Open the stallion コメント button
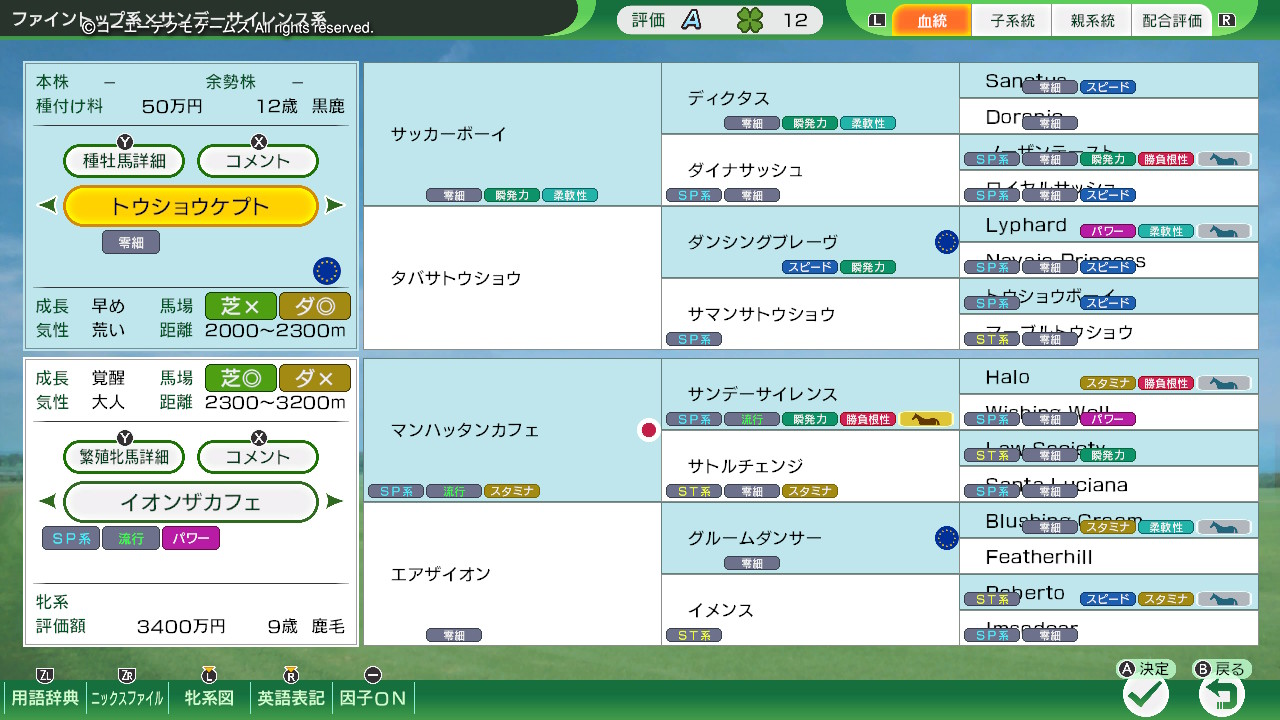This screenshot has width=1280, height=720. tap(258, 160)
